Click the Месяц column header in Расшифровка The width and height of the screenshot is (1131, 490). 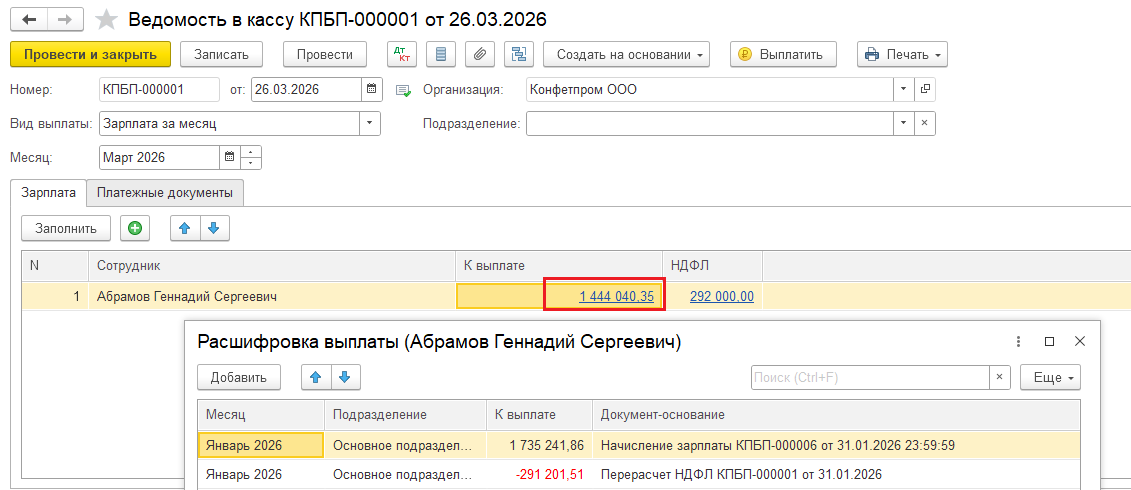261,415
